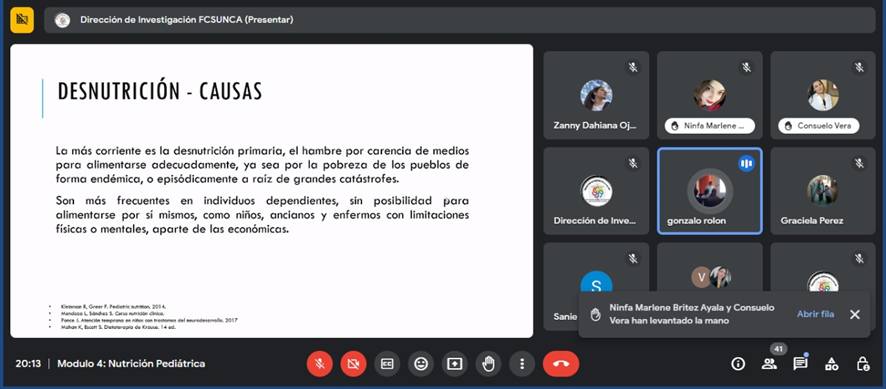This screenshot has width=886, height=389.
Task: Open the chat messages panel
Action: point(800,364)
